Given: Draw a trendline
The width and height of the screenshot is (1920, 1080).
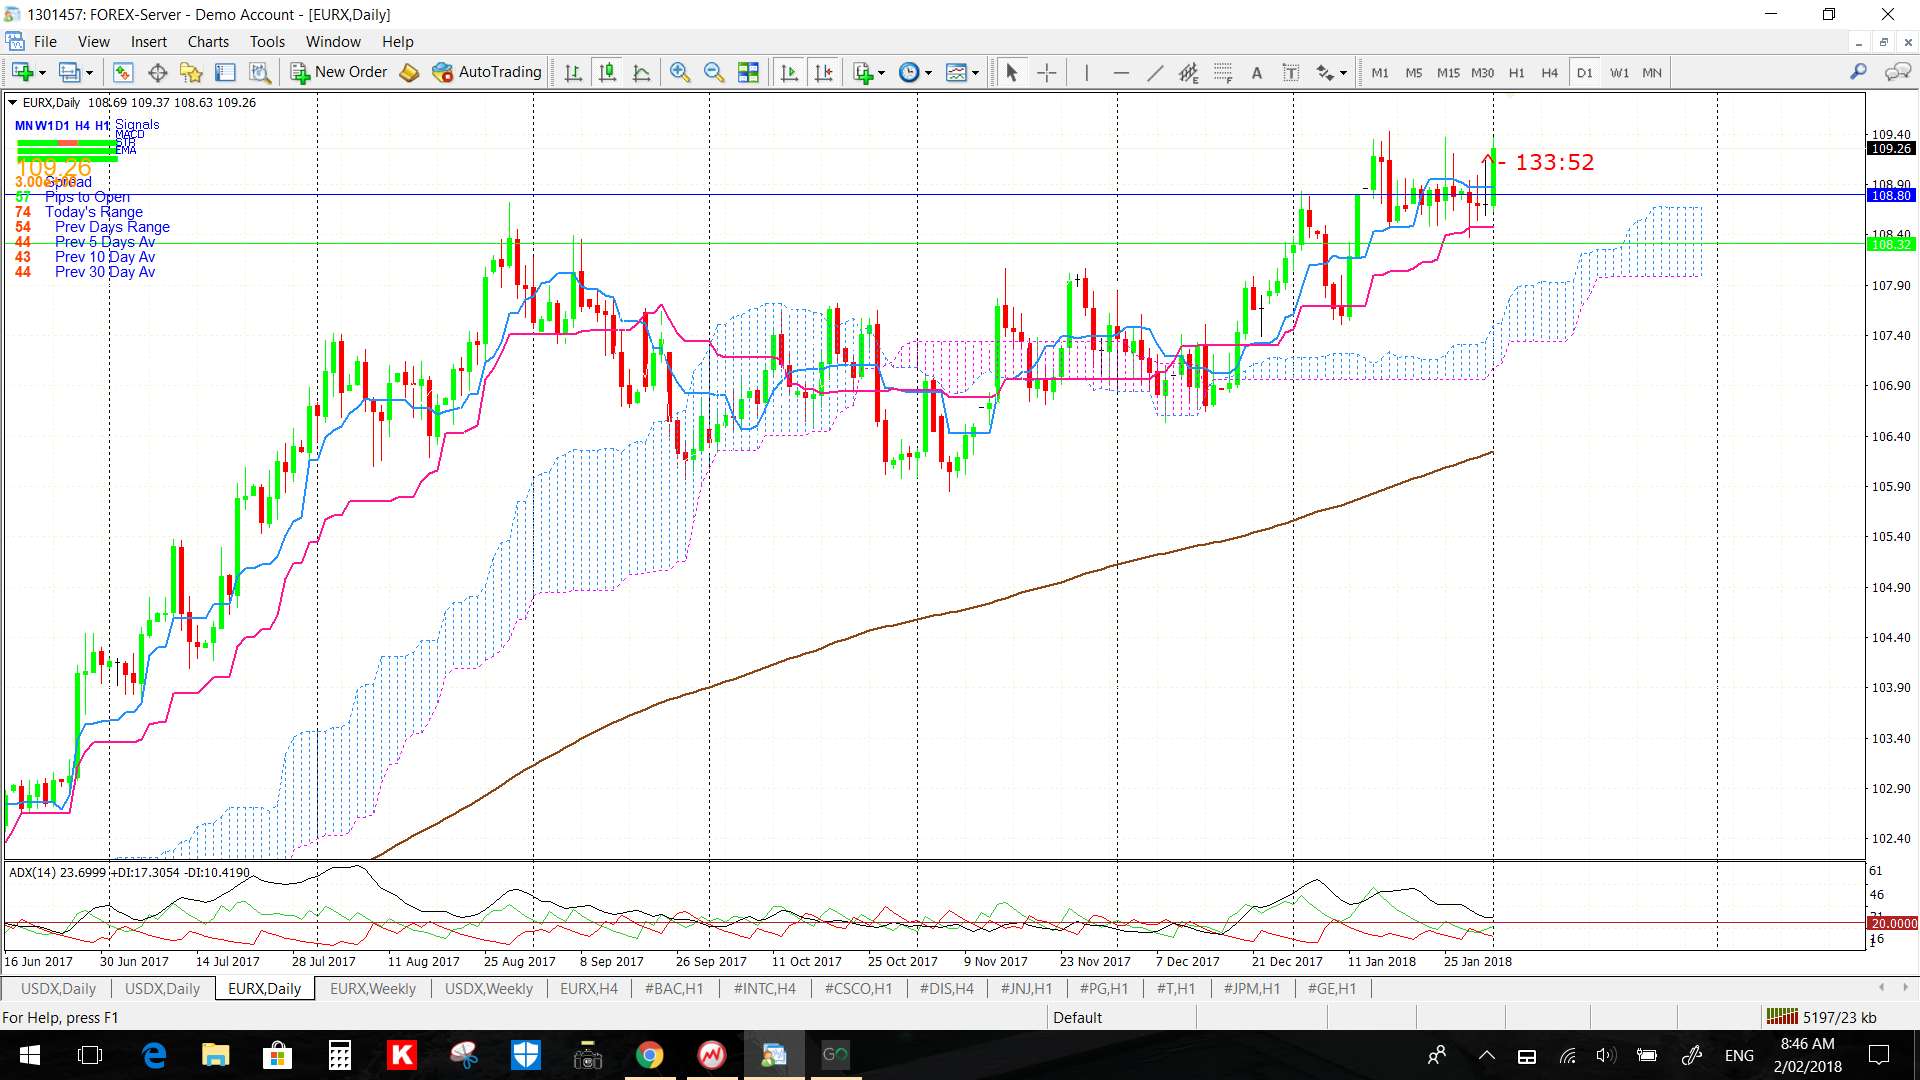Looking at the screenshot, I should 1155,72.
